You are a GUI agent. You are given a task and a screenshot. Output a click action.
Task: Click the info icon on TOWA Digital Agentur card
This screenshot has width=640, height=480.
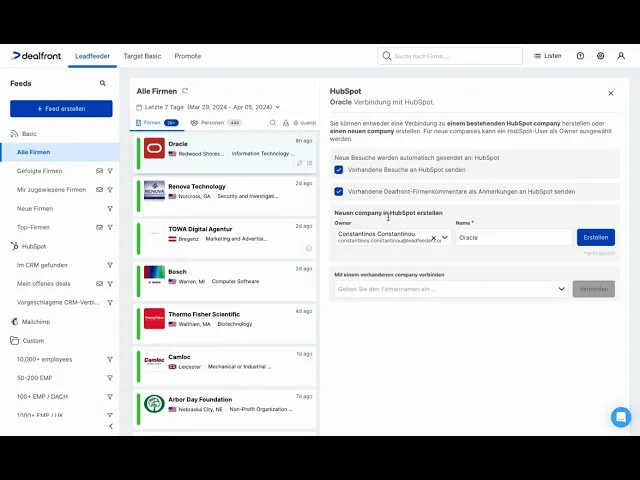coord(309,248)
